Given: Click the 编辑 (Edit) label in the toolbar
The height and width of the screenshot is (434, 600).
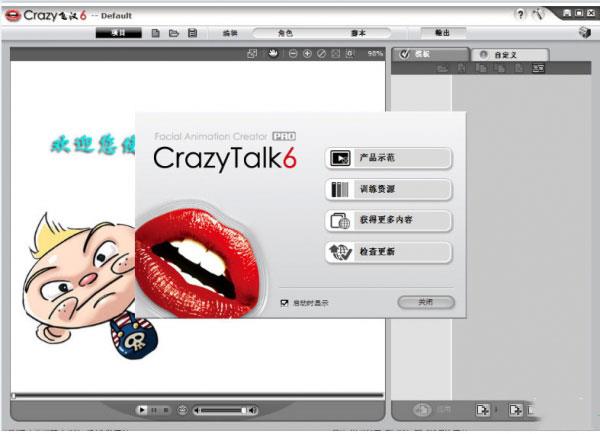Looking at the screenshot, I should pyautogui.click(x=230, y=34).
